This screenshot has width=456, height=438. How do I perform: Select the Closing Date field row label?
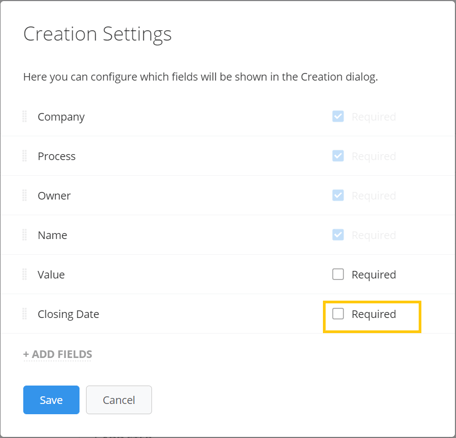click(68, 314)
